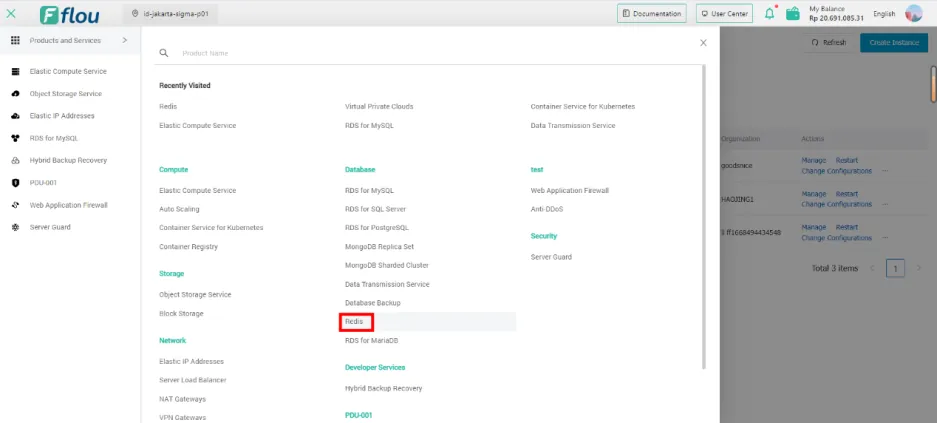The height and width of the screenshot is (423, 937).
Task: Open Database Backup link
Action: point(372,303)
